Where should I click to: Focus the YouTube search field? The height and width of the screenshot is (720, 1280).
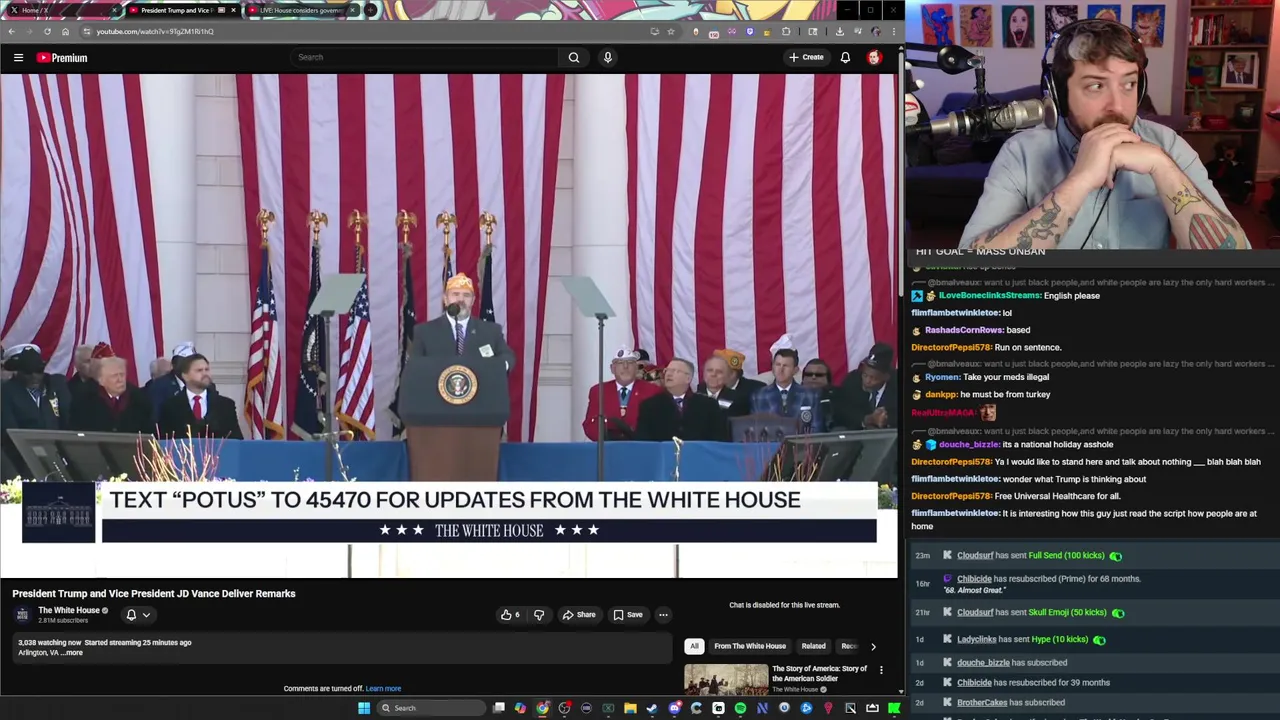[x=425, y=57]
